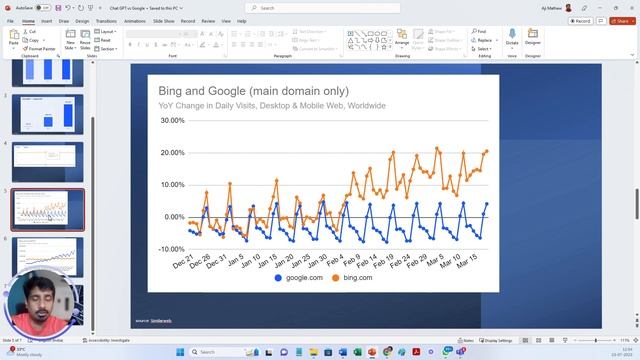Open the Select dropdown
Screen dimensions: 640x360
[481, 49]
